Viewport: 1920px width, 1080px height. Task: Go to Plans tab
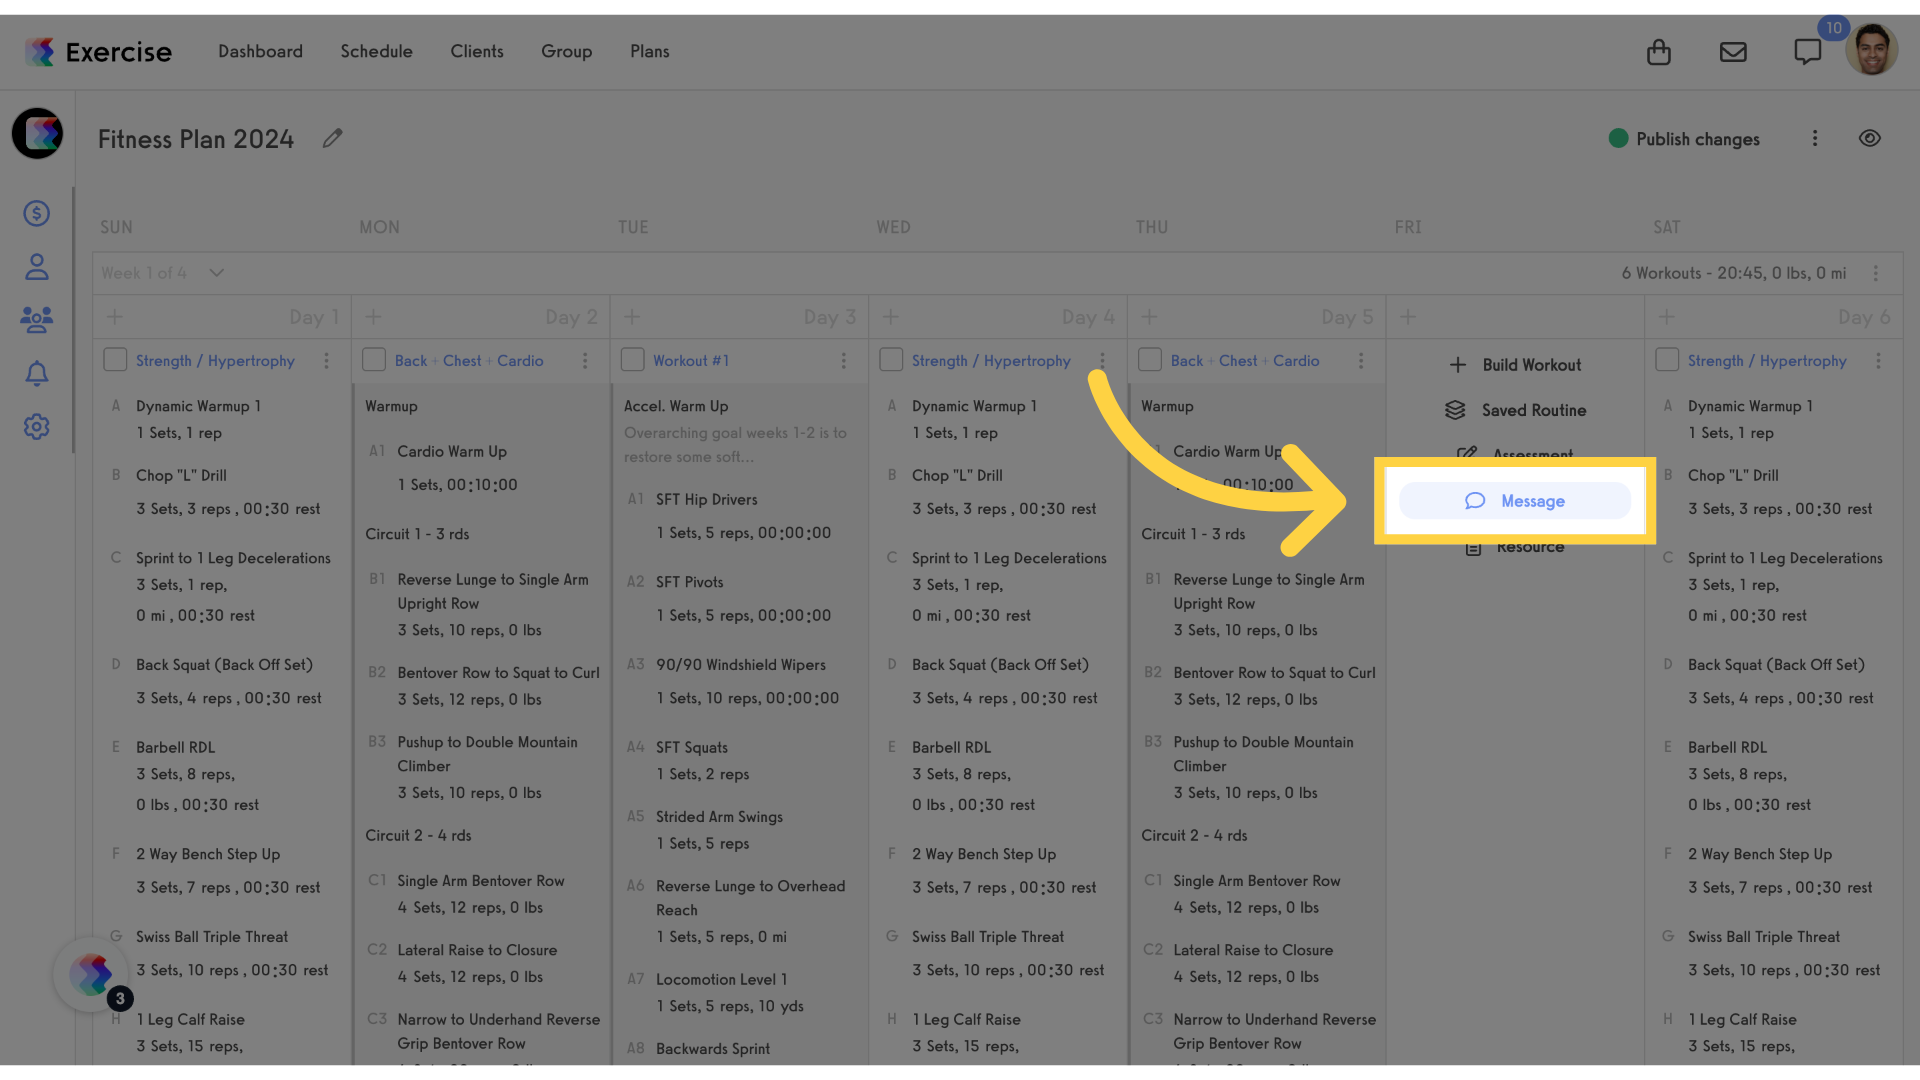[x=650, y=52]
